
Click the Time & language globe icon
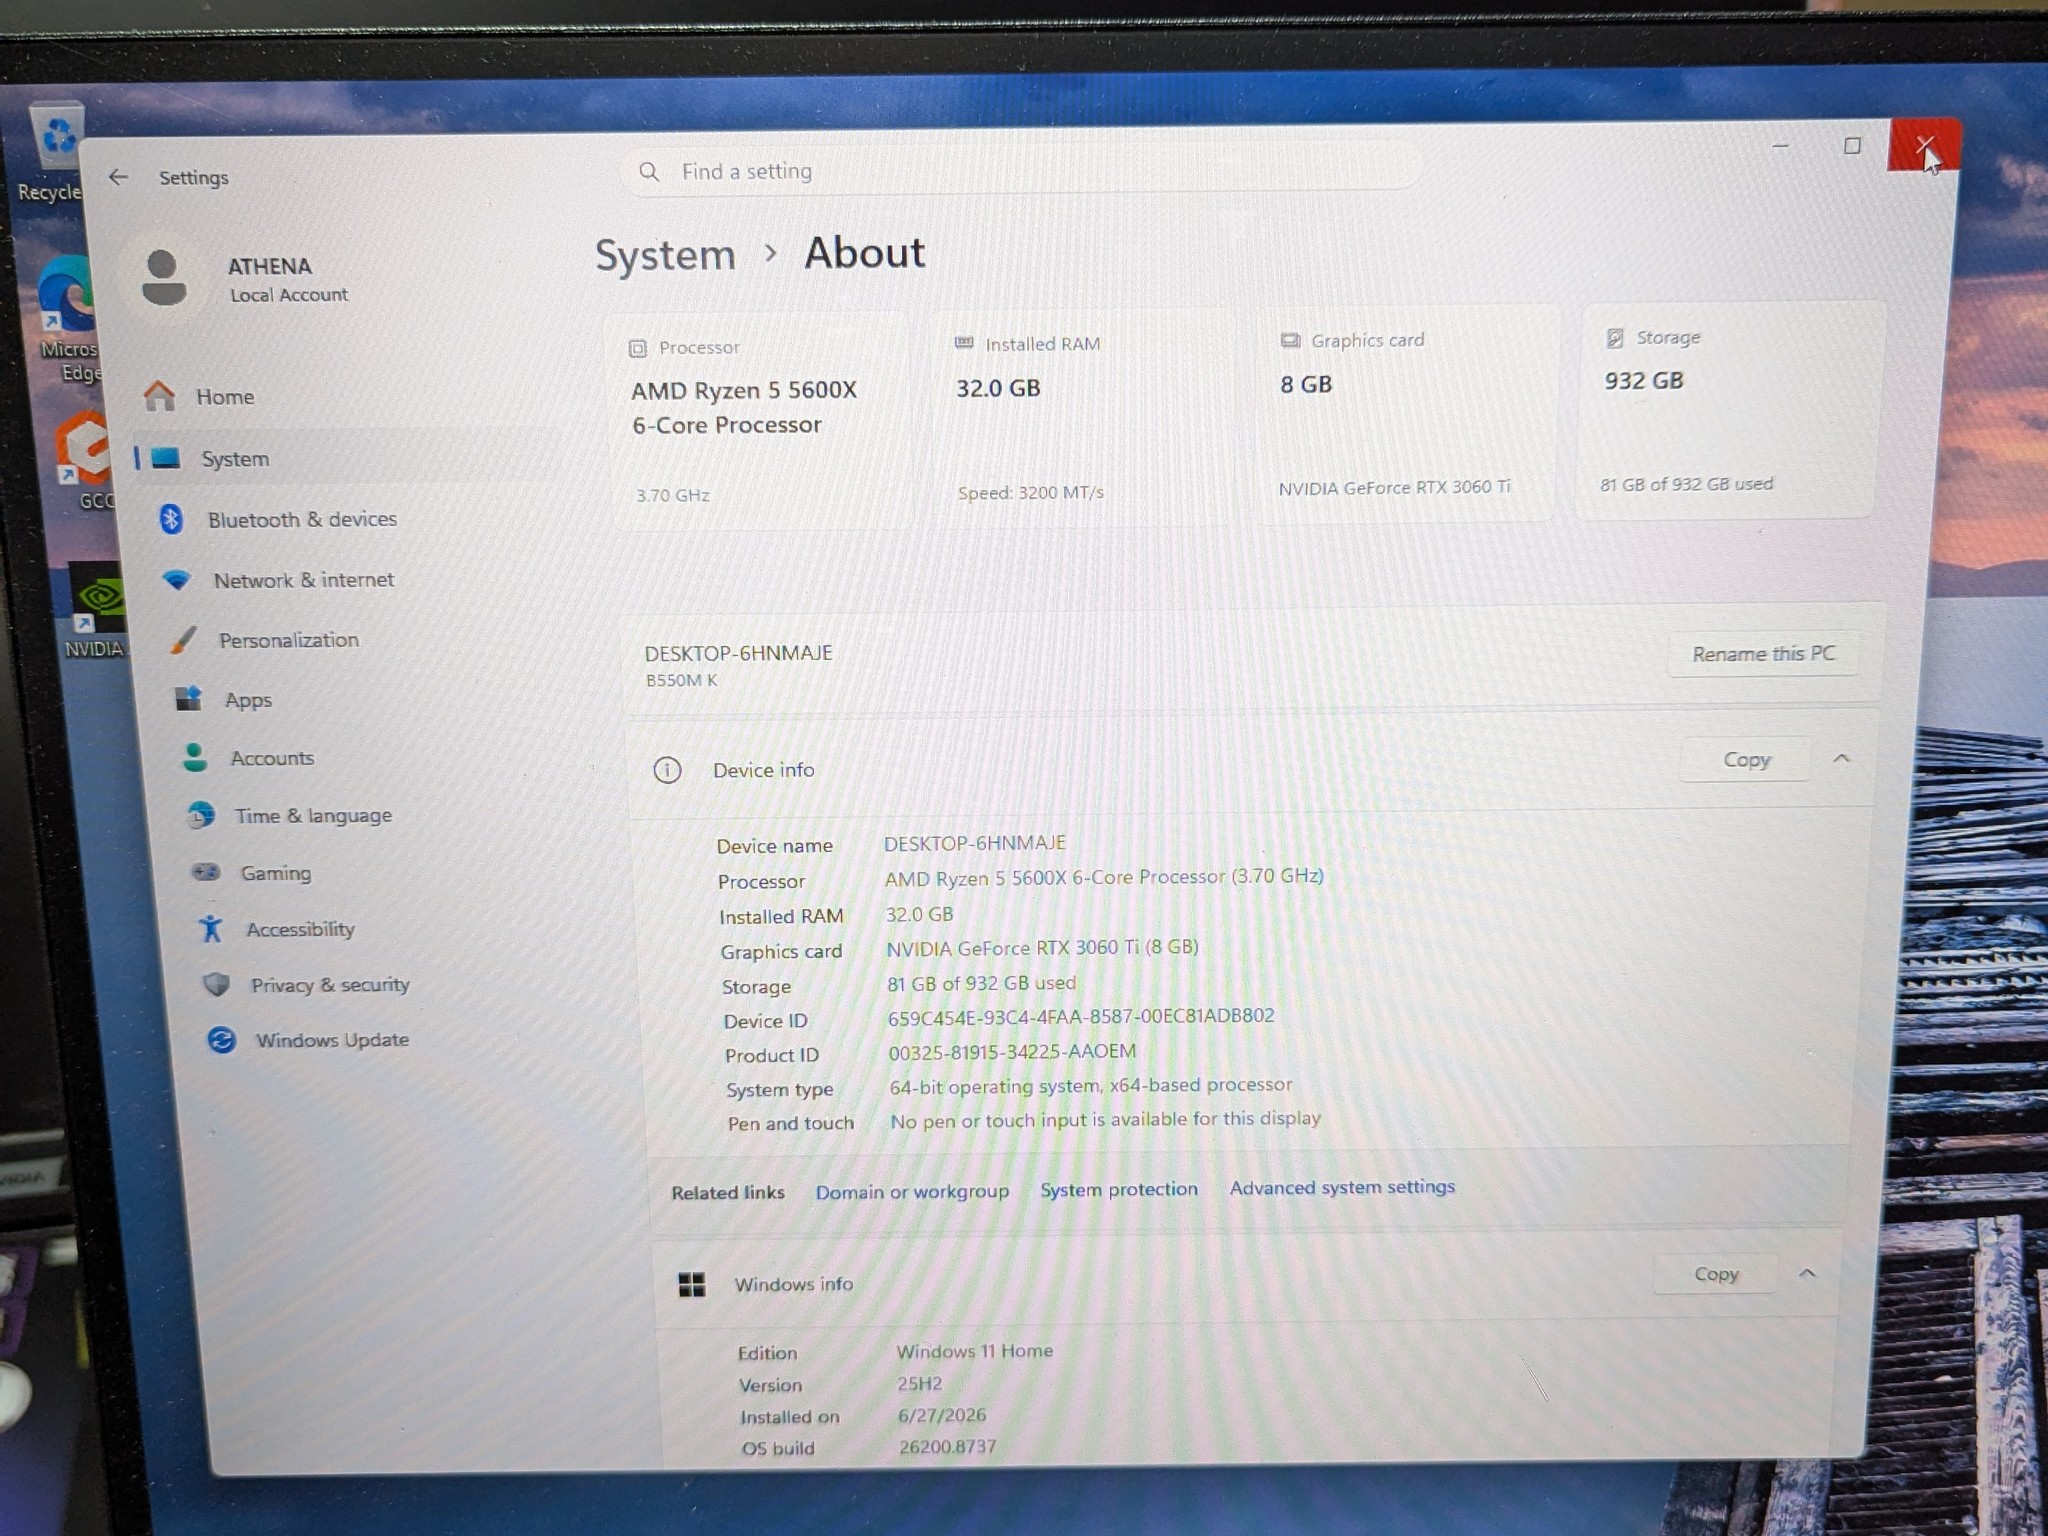click(x=201, y=815)
